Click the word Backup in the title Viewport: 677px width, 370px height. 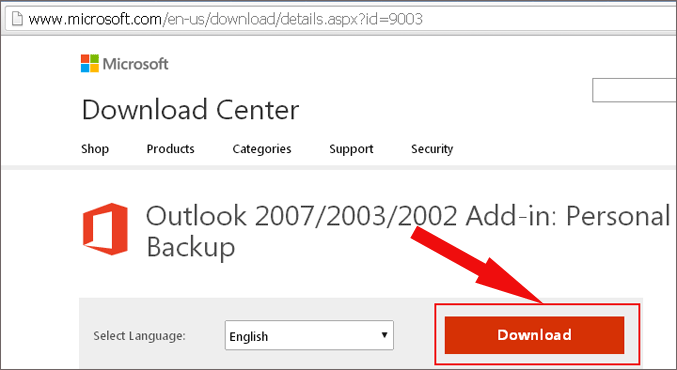coord(190,247)
